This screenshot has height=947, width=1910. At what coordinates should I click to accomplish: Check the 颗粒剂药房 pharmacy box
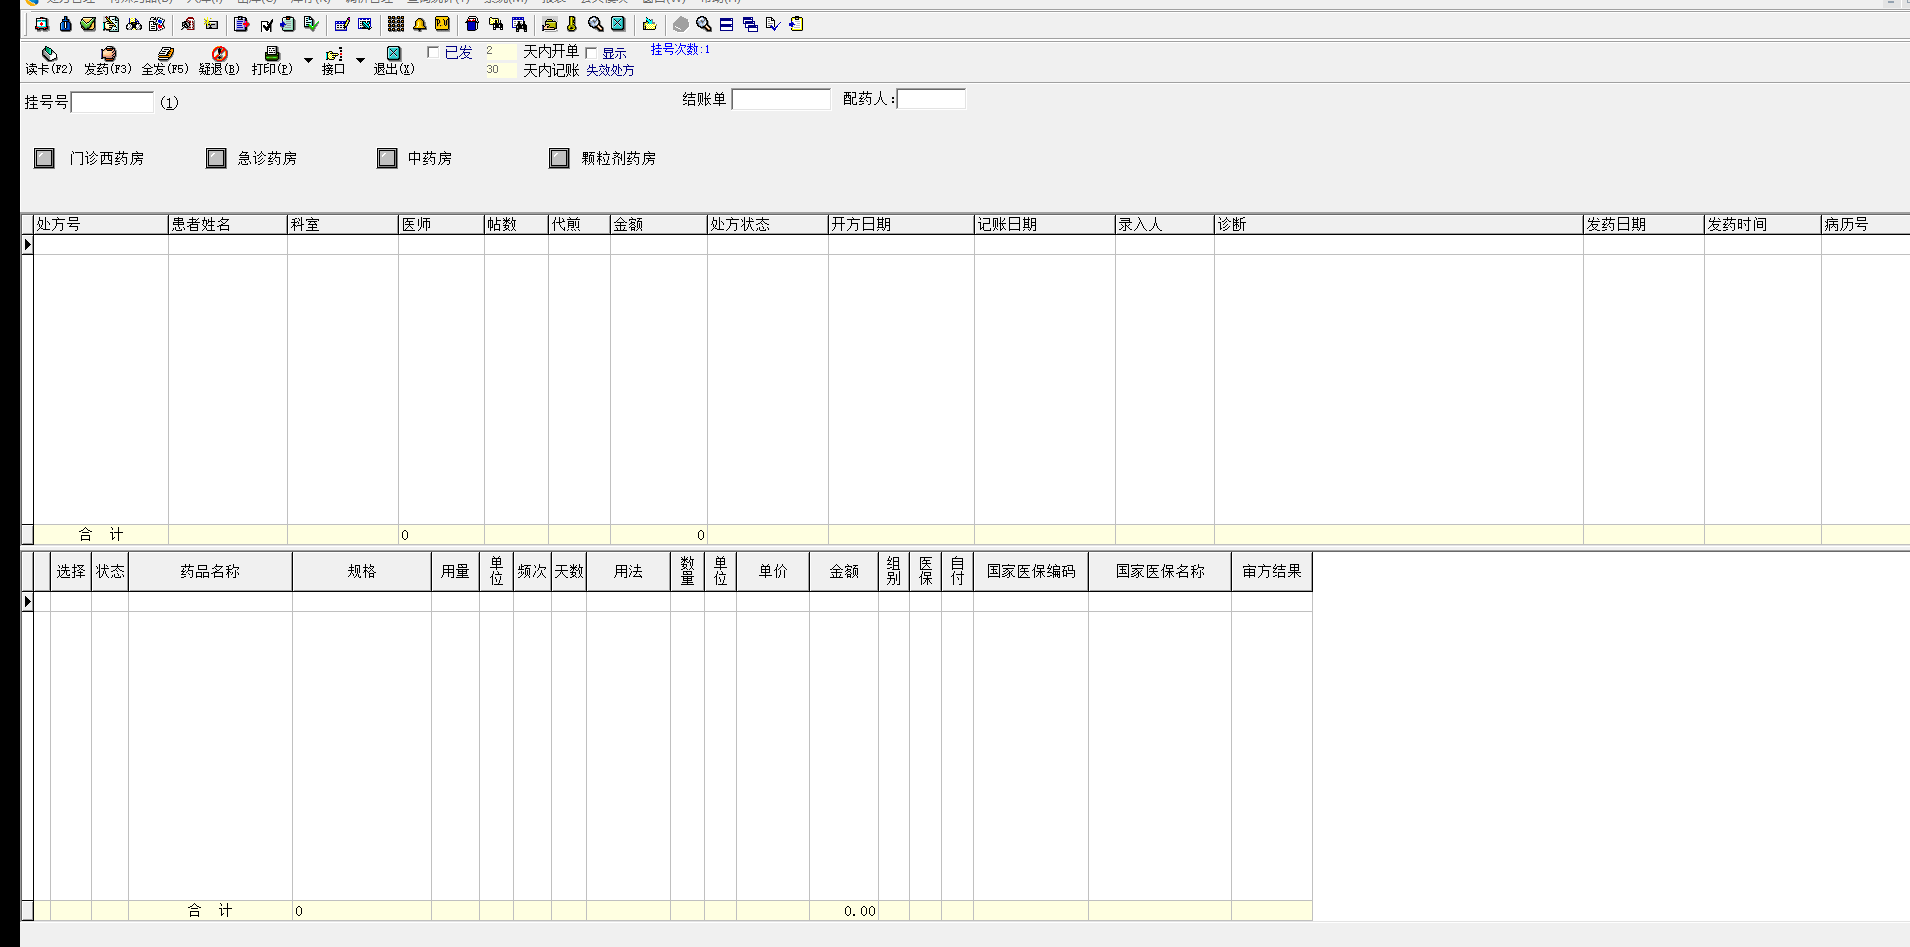[559, 158]
